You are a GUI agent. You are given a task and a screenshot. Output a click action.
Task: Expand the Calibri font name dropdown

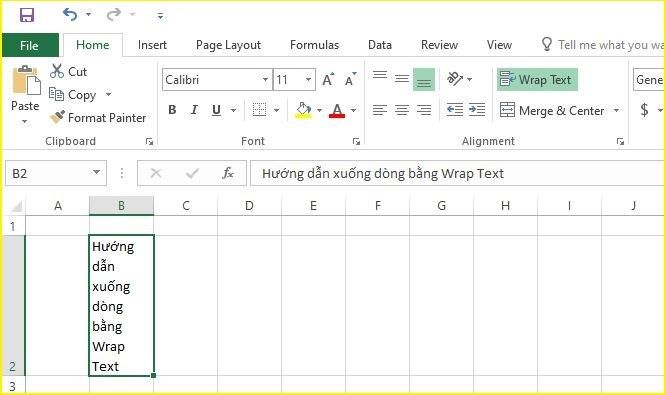coord(265,79)
